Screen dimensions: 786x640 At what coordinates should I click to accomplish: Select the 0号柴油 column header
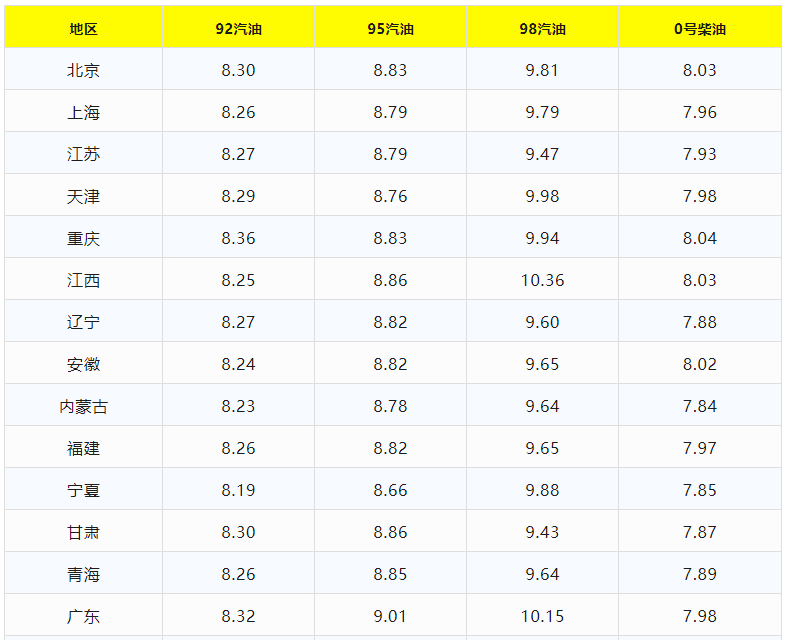[700, 29]
